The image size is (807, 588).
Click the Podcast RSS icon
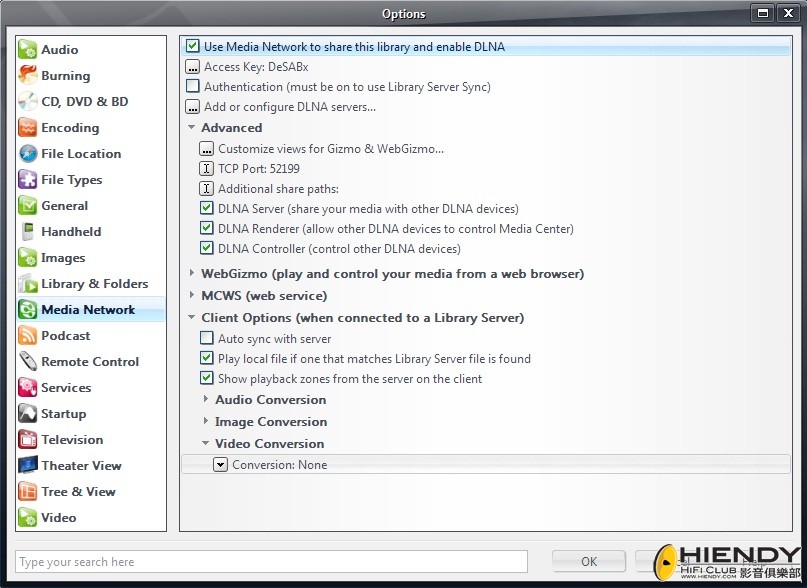[28, 335]
